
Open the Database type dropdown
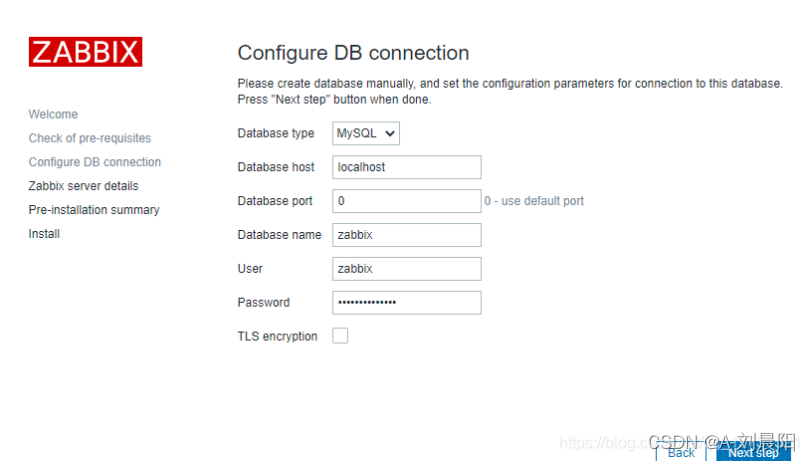click(x=366, y=133)
